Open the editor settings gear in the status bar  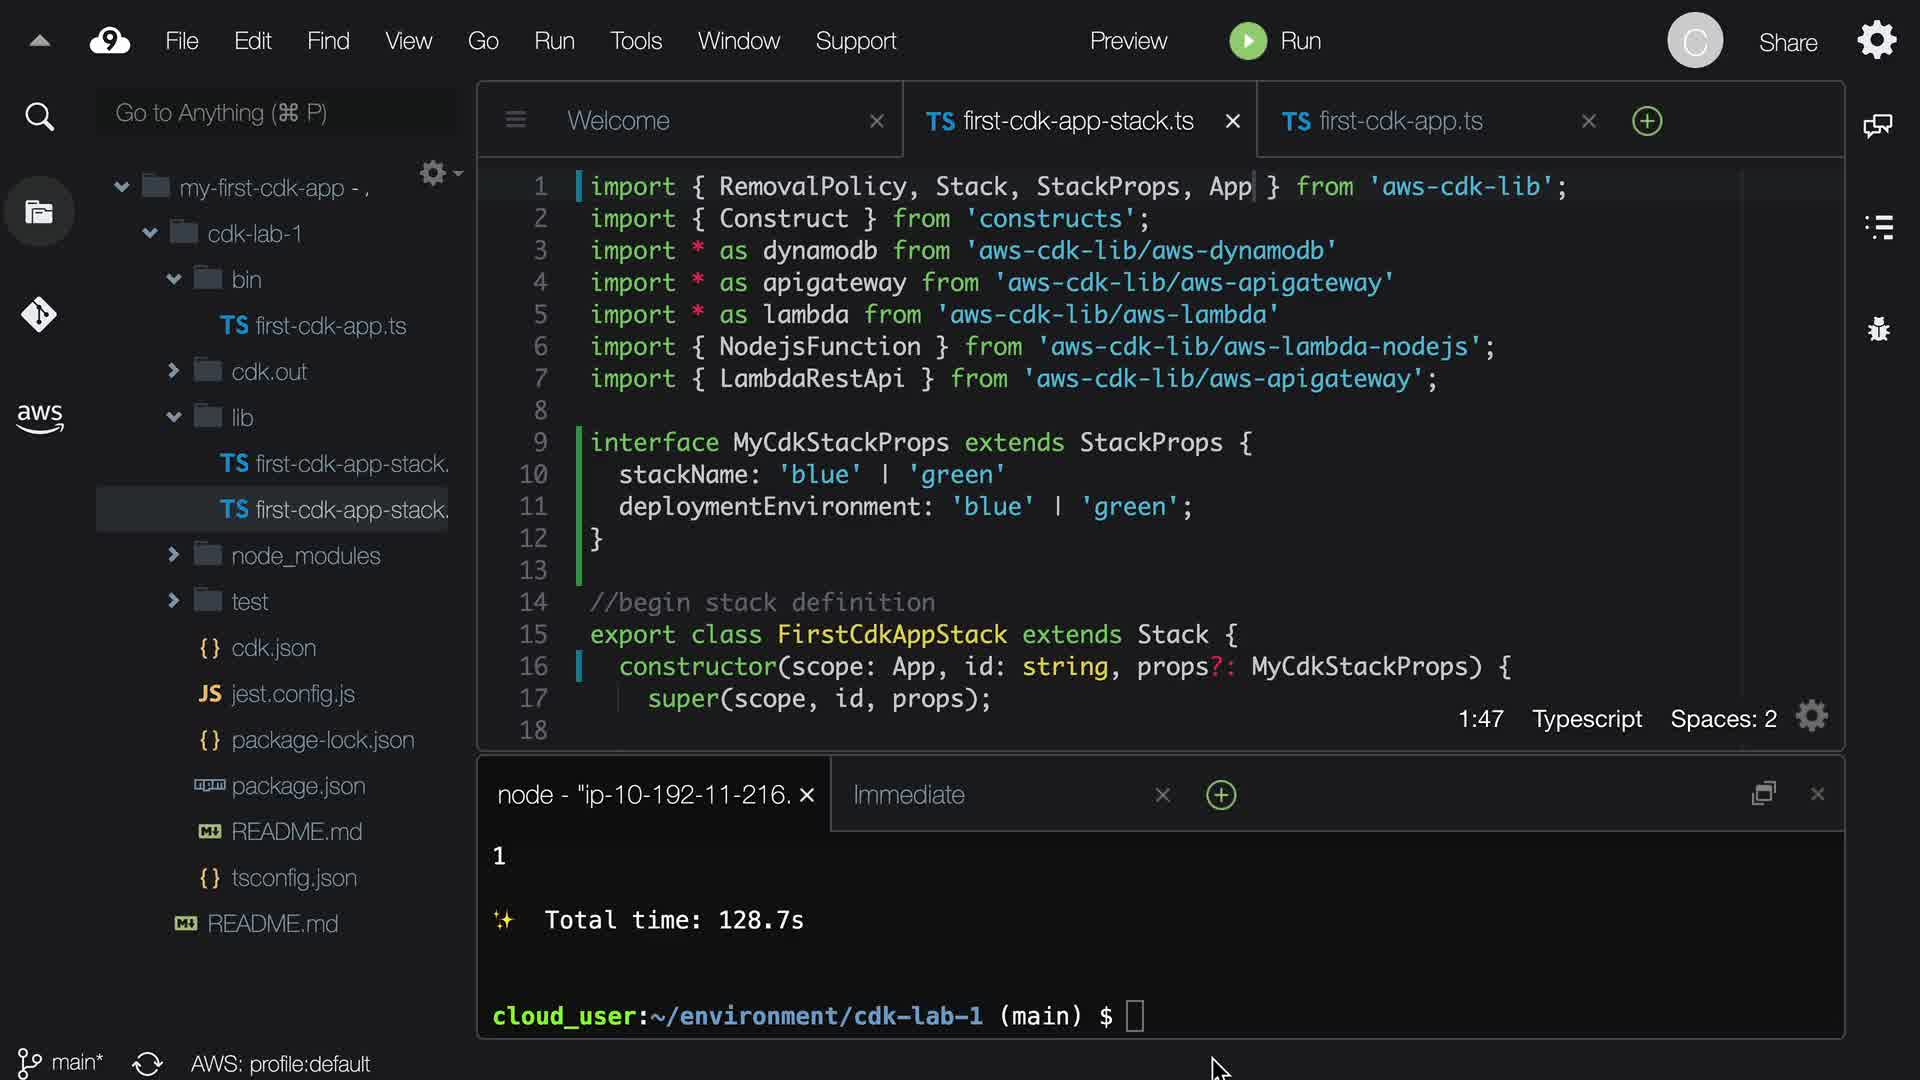click(x=1811, y=717)
